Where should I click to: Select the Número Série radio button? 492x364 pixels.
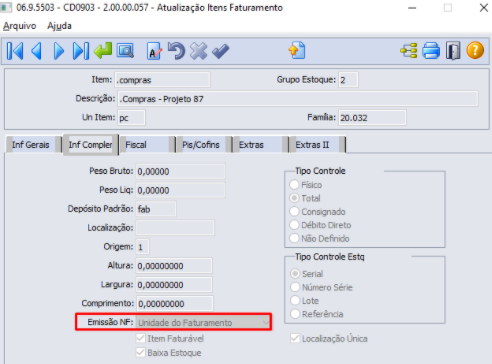click(295, 287)
